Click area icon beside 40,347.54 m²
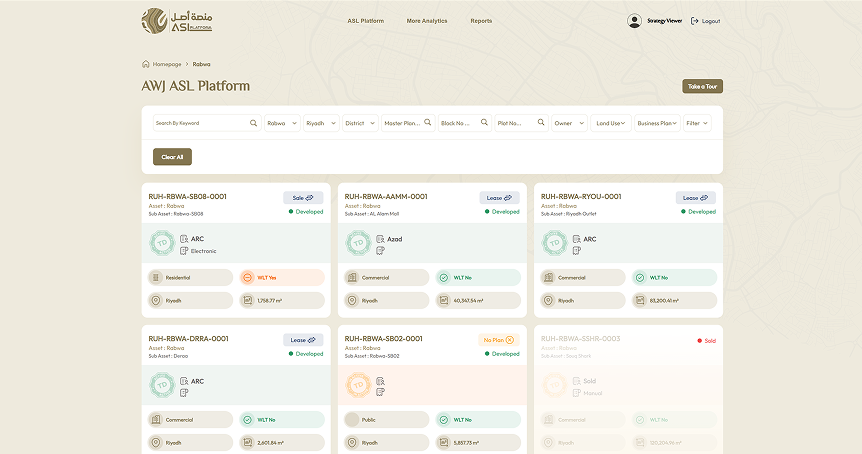862x454 pixels. [x=444, y=301]
